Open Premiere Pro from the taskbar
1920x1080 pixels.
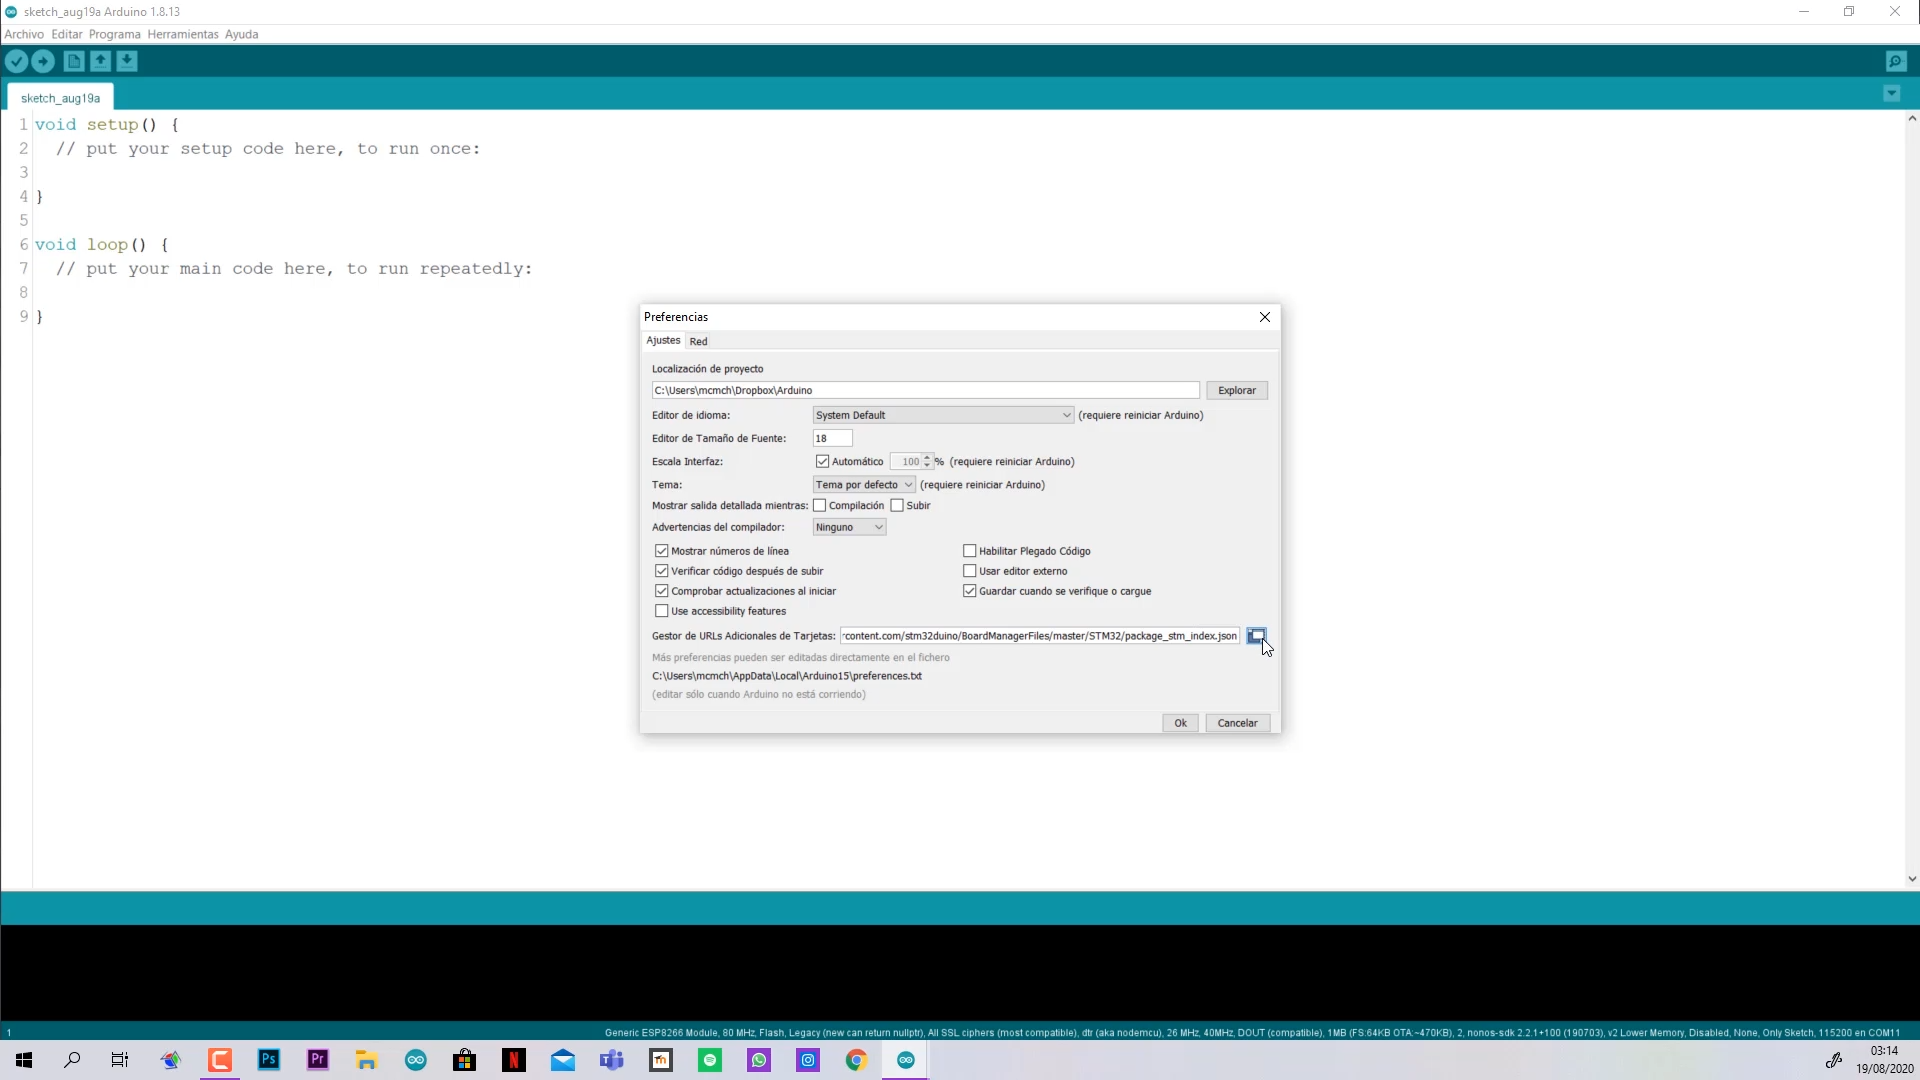(x=318, y=1060)
